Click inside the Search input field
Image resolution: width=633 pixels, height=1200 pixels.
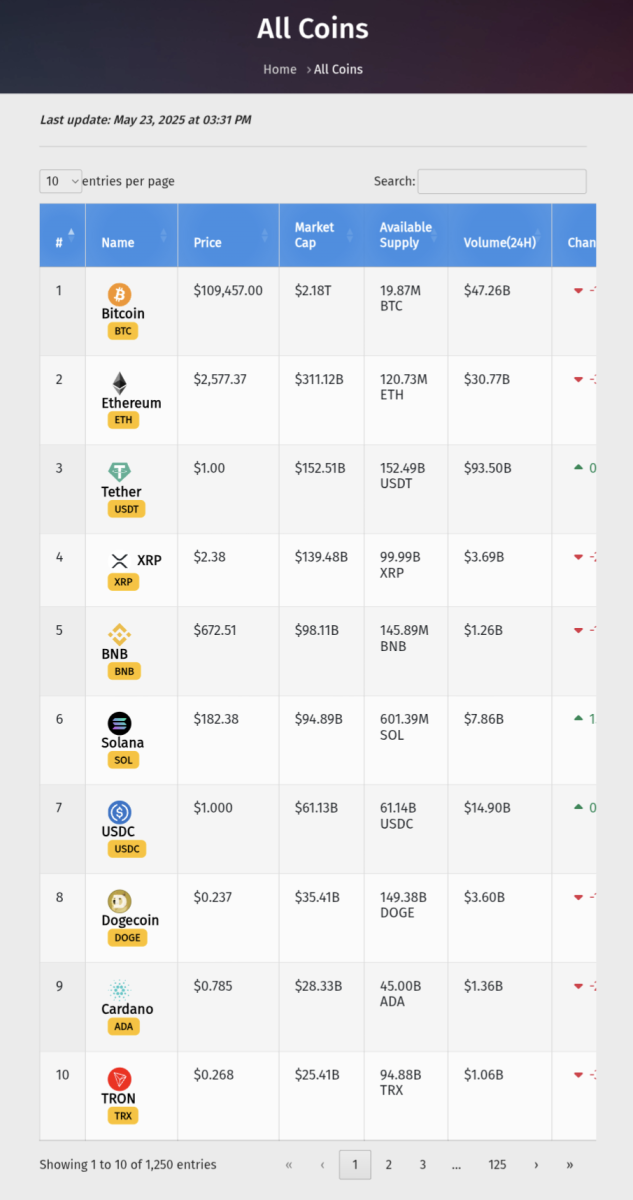(x=502, y=181)
